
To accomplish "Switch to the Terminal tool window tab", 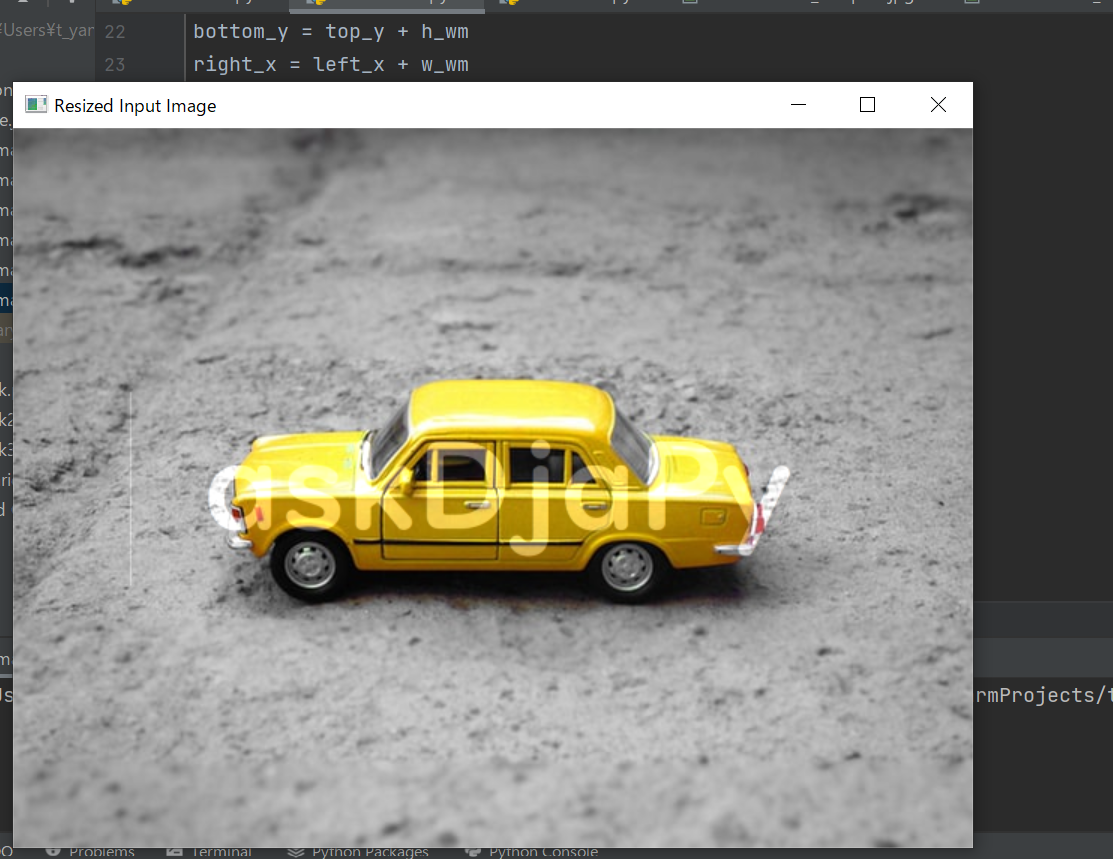I will point(220,852).
